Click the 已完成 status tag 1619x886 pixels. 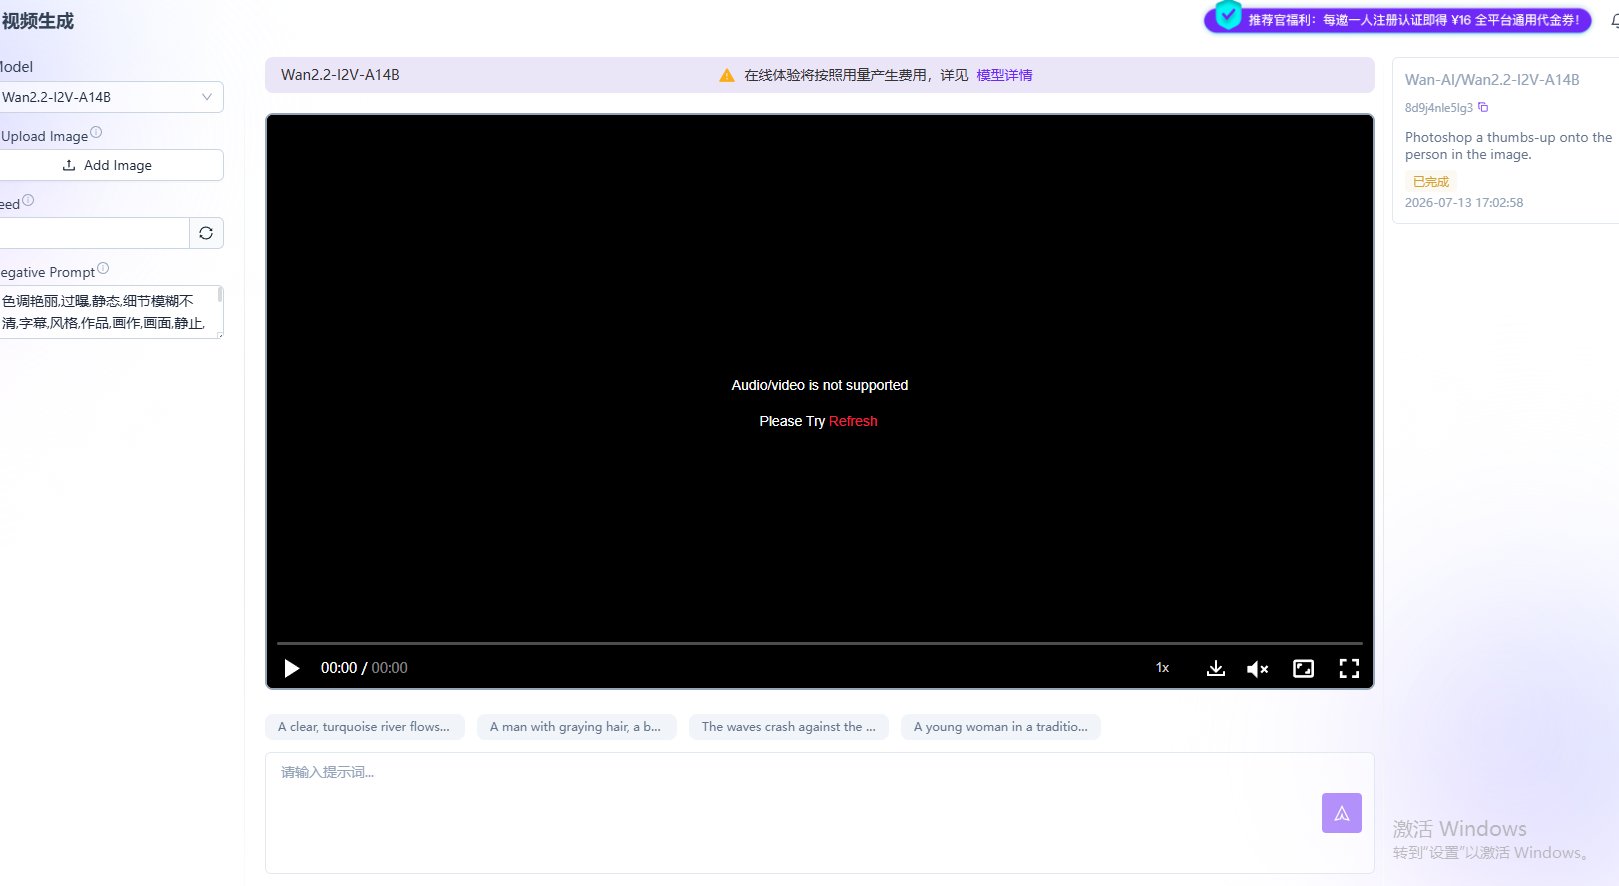click(x=1430, y=182)
